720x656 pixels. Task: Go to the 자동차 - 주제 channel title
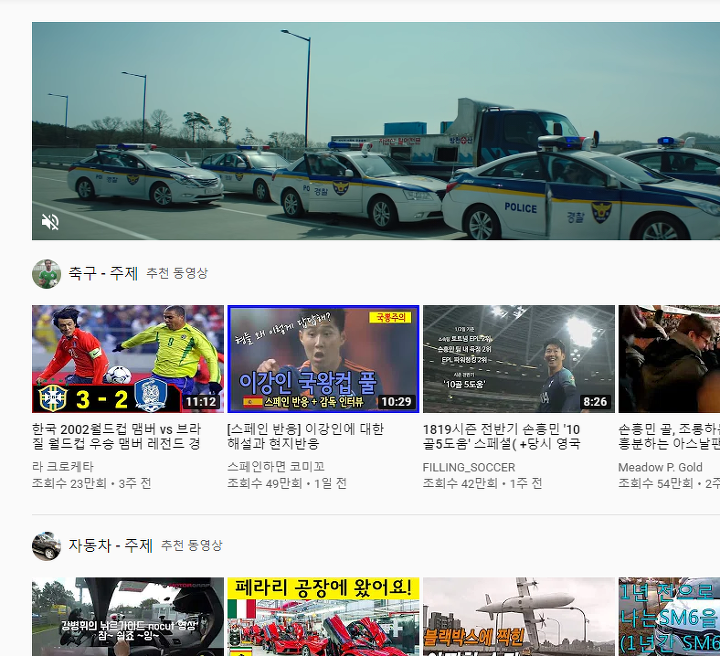[x=110, y=545]
